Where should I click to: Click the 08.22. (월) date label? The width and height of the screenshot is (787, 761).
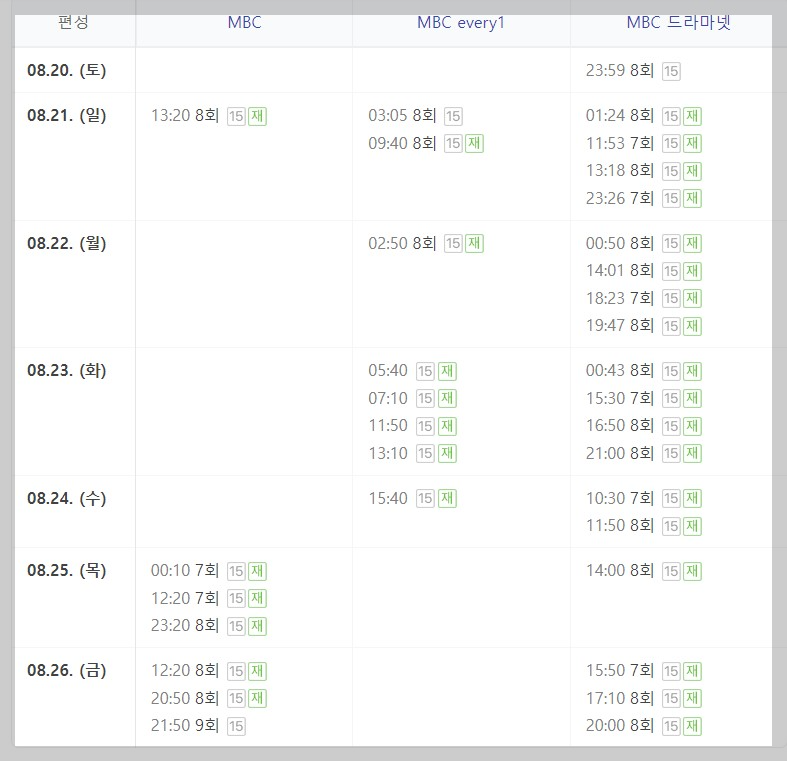67,243
